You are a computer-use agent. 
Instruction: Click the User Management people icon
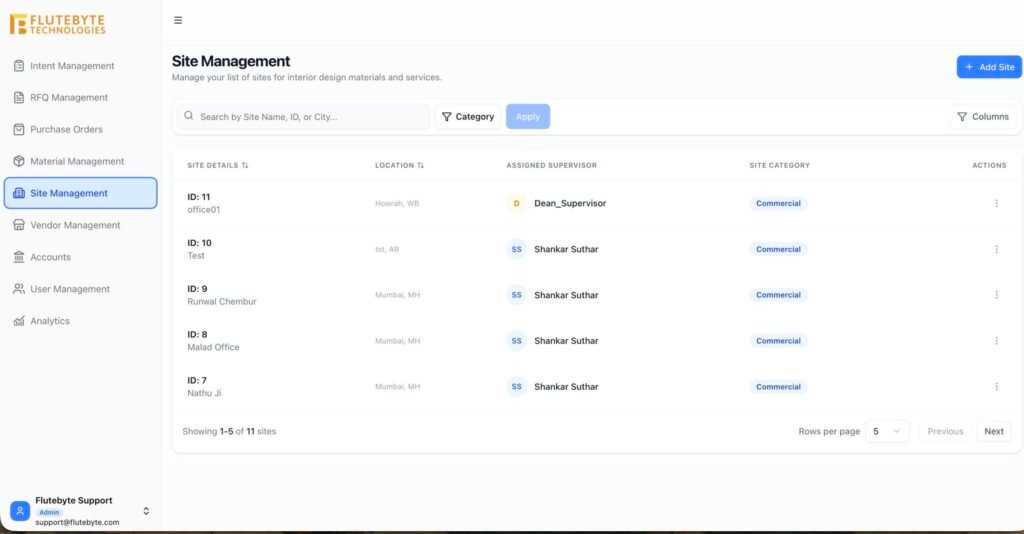tap(19, 289)
